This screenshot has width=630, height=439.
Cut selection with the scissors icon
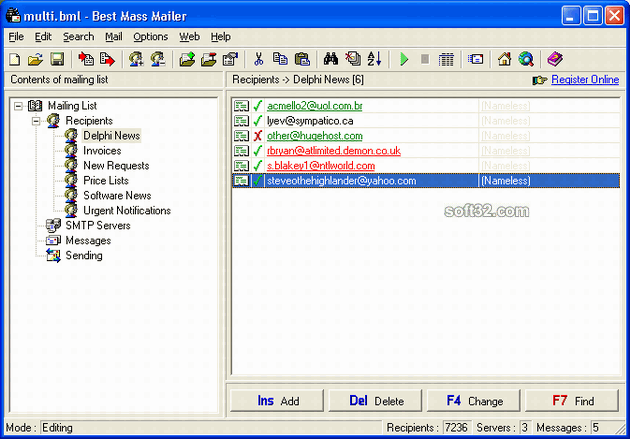[x=258, y=59]
